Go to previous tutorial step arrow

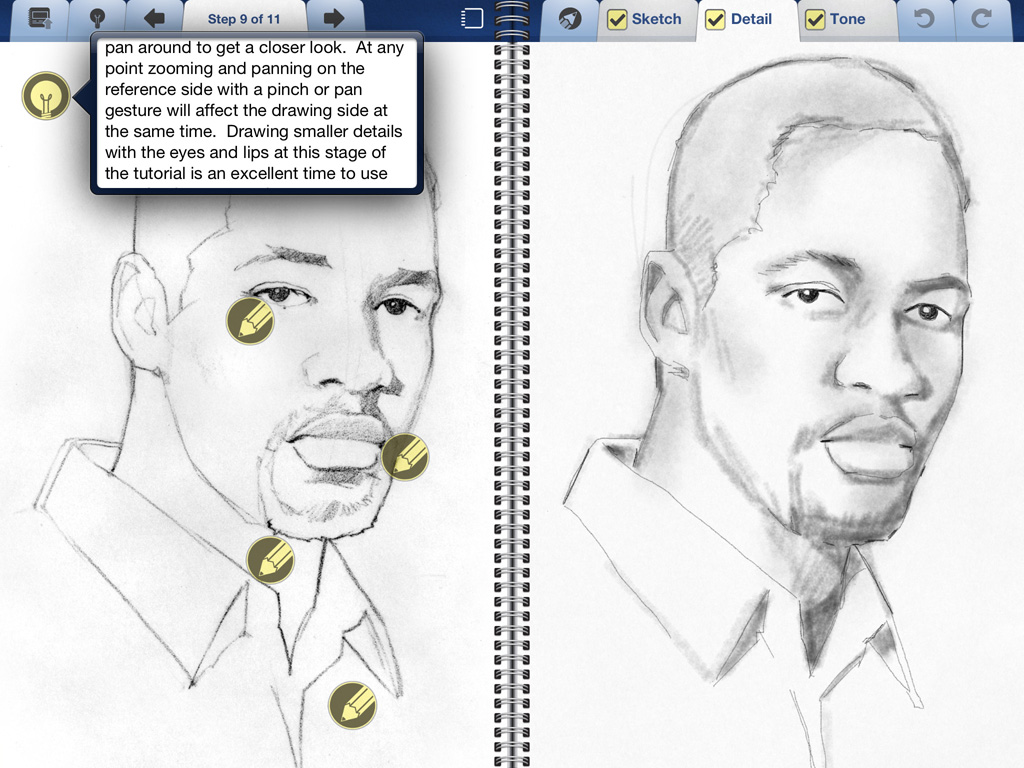click(x=154, y=18)
